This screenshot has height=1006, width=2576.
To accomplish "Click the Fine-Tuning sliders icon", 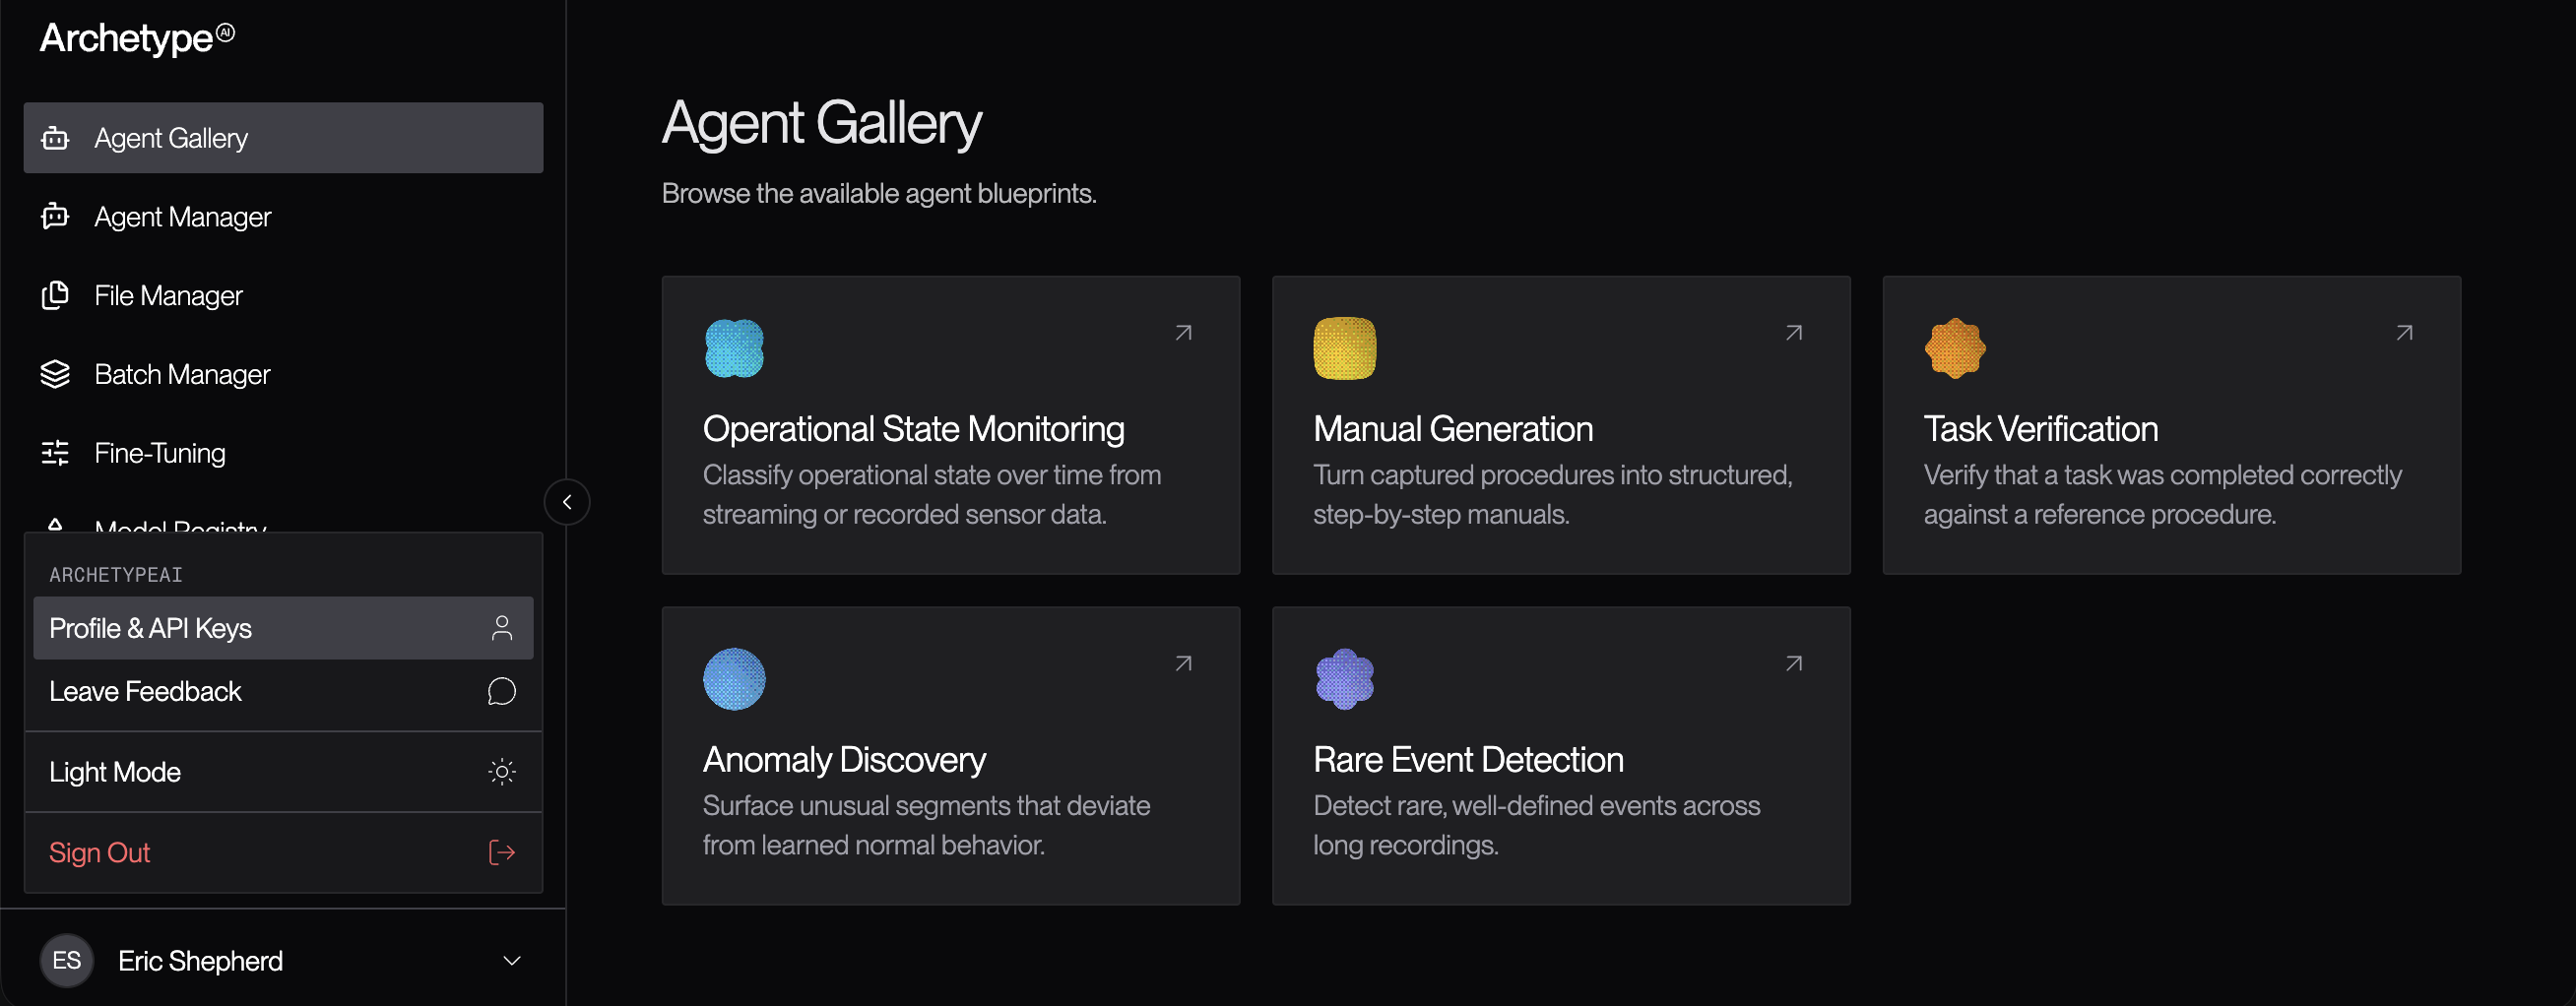I will [x=55, y=453].
